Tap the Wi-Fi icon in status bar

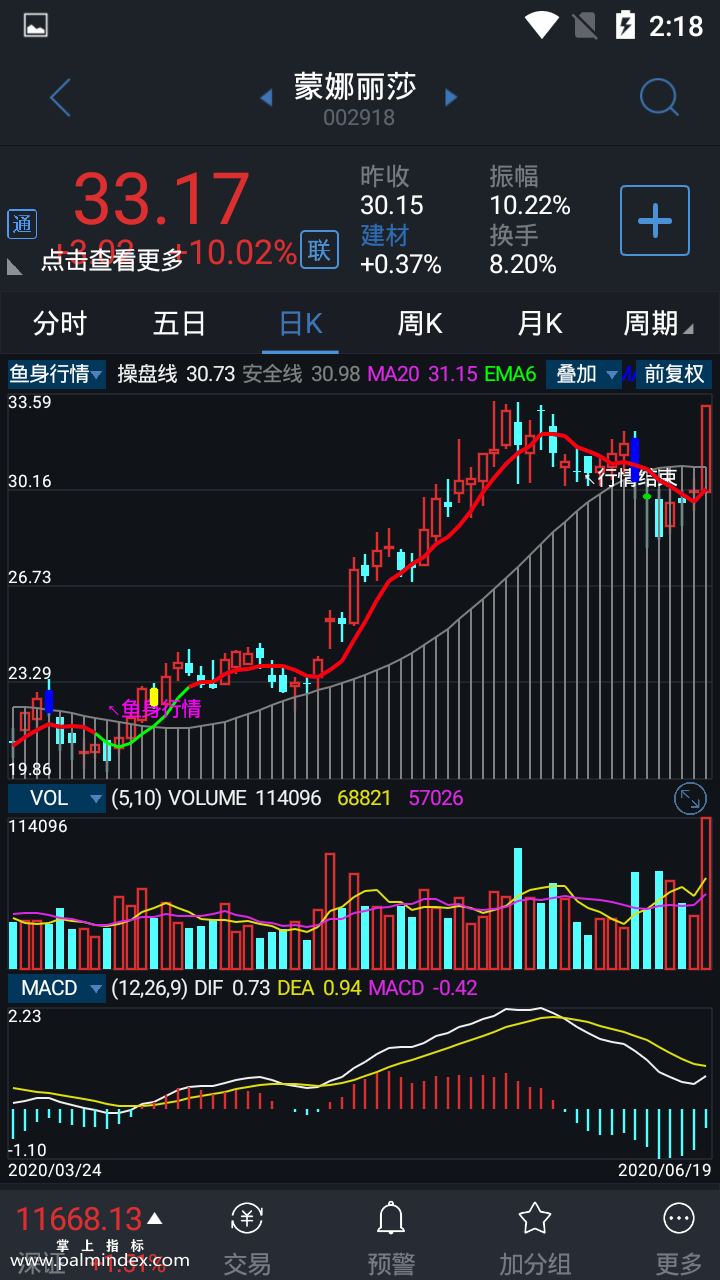tap(541, 25)
